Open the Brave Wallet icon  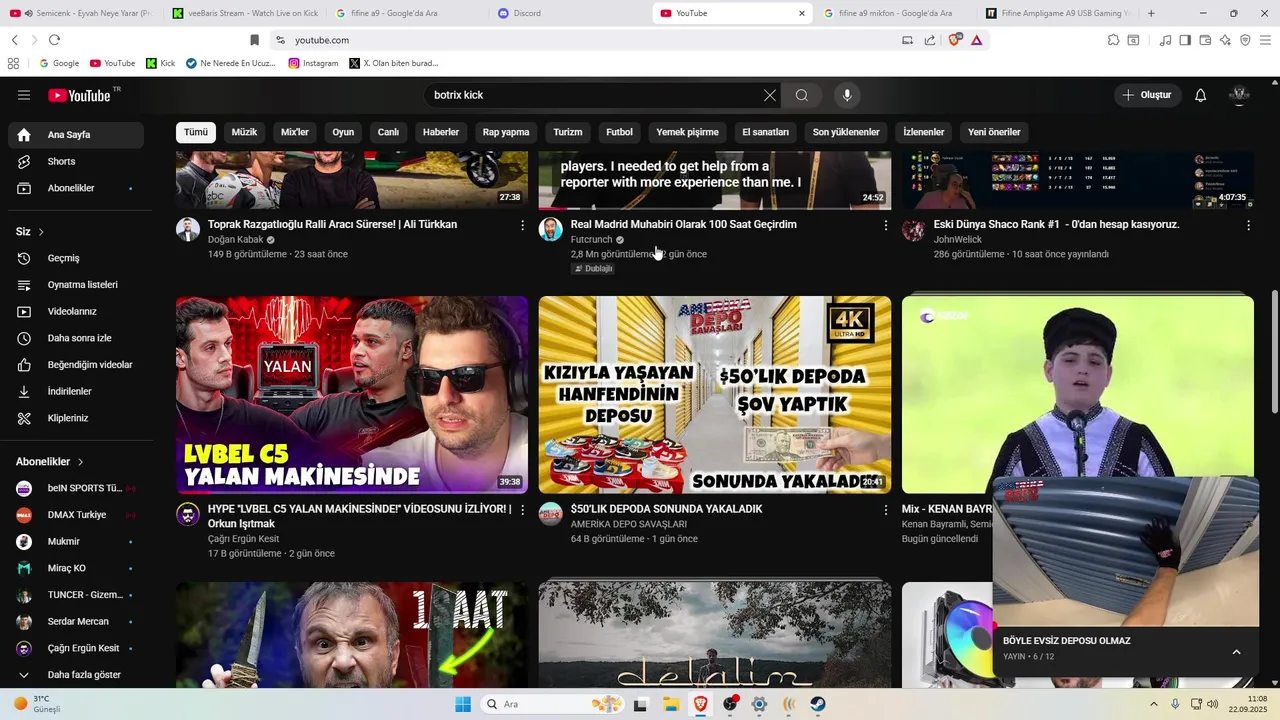point(1205,40)
